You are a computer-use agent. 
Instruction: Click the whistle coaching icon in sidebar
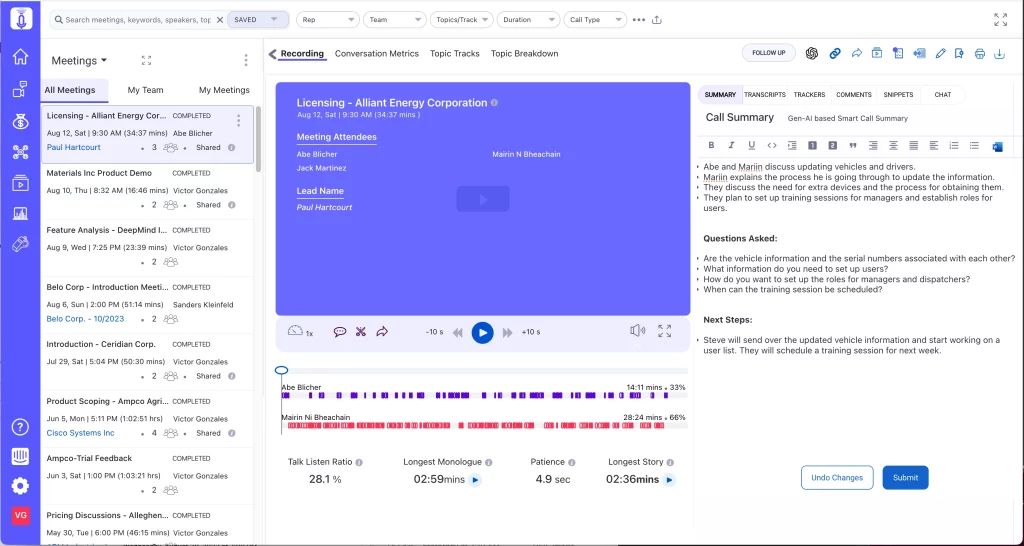point(20,244)
